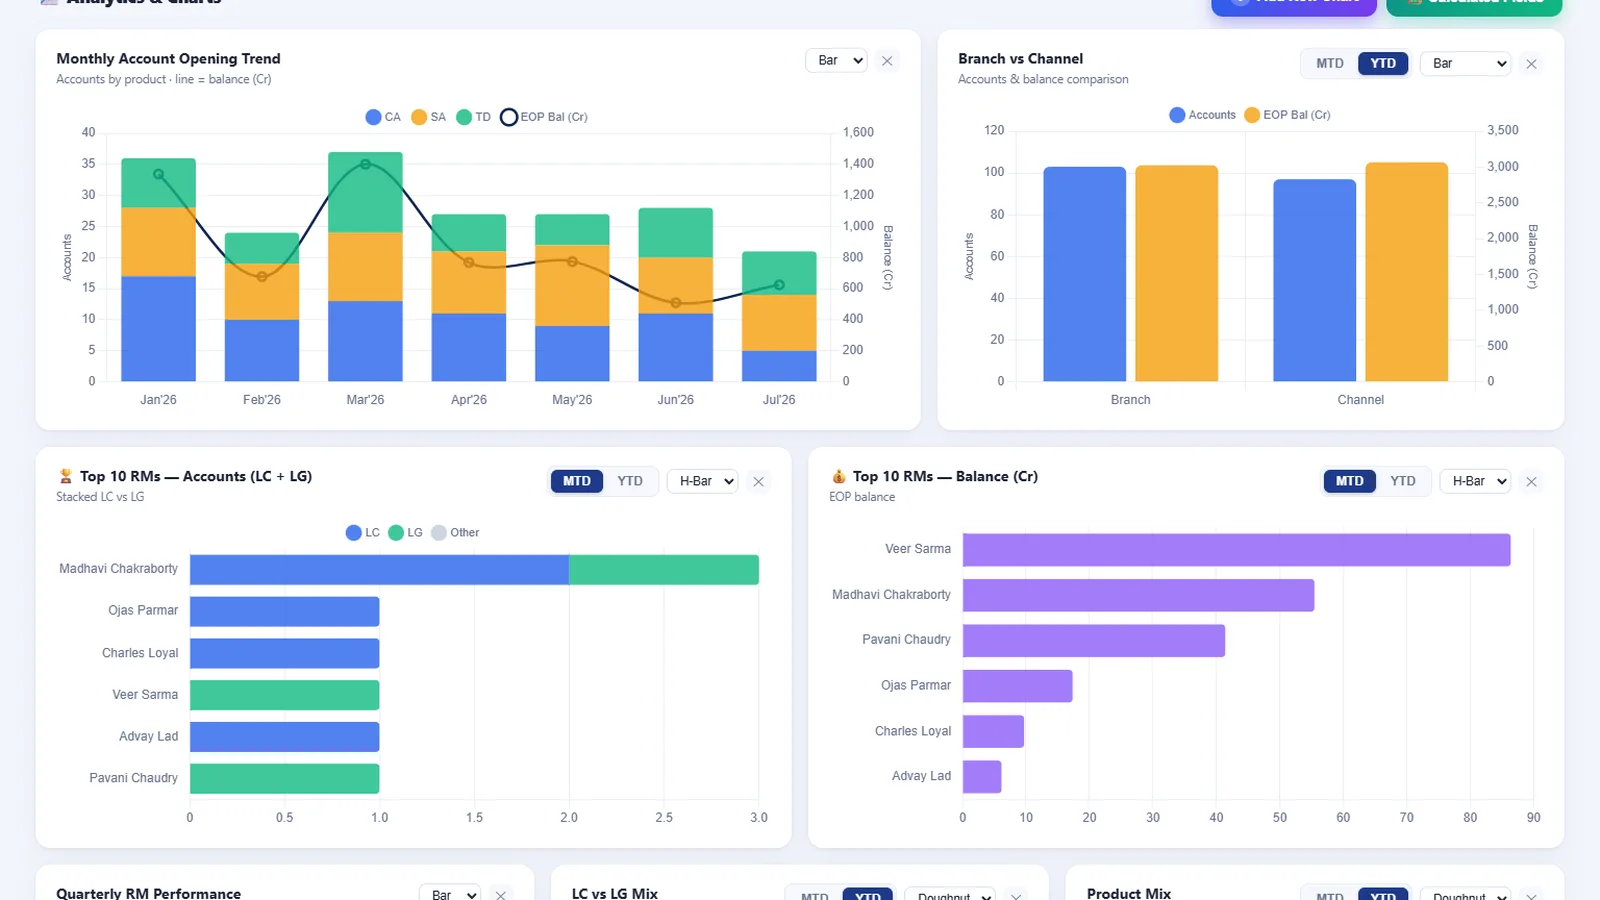Toggle TD series in monthly trend legend

473,117
